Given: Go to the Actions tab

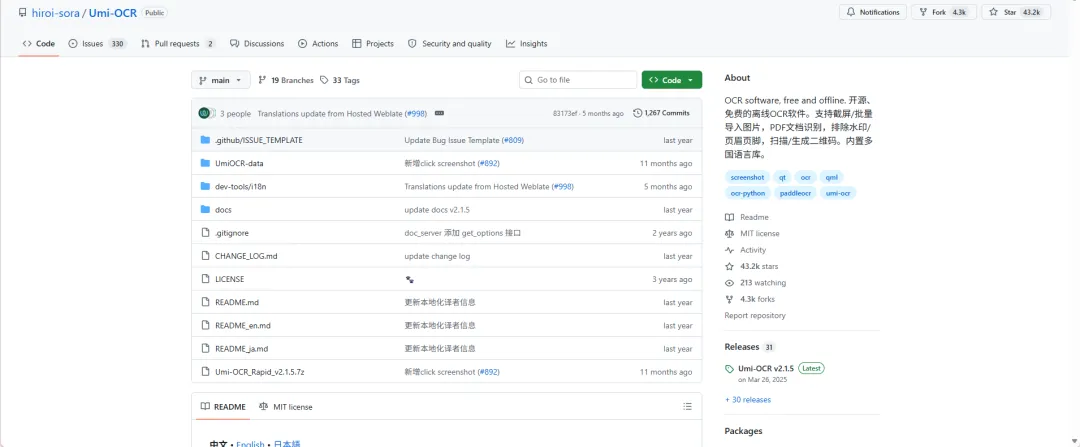Looking at the screenshot, I should pyautogui.click(x=318, y=43).
